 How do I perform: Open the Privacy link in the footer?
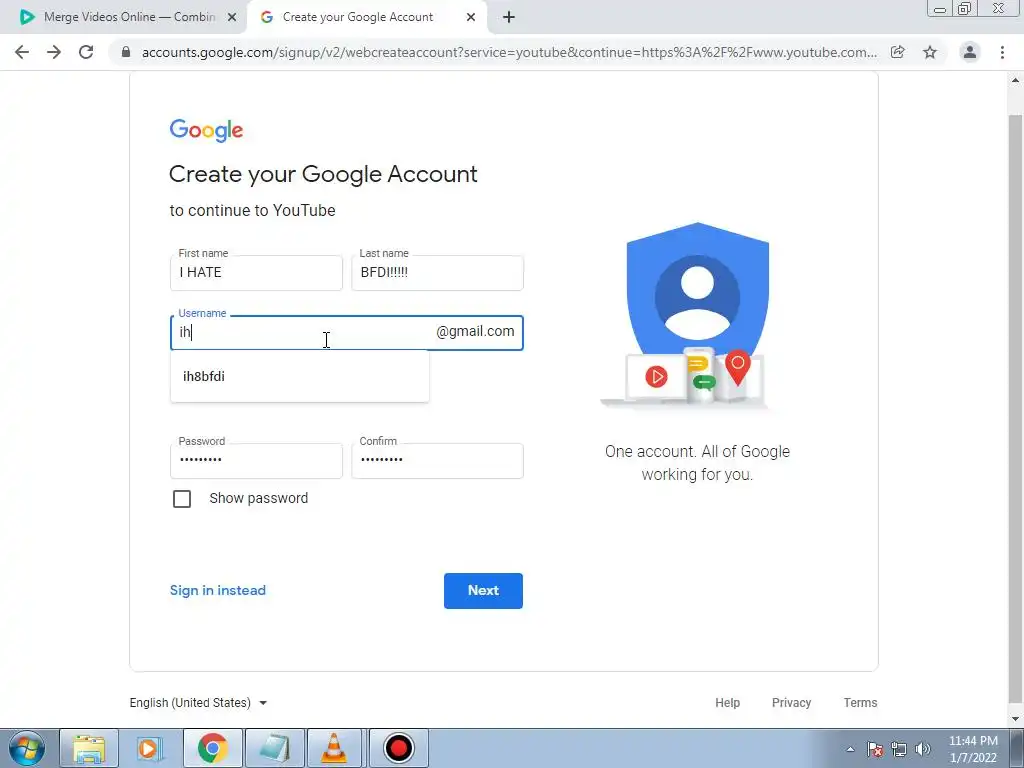(x=792, y=703)
